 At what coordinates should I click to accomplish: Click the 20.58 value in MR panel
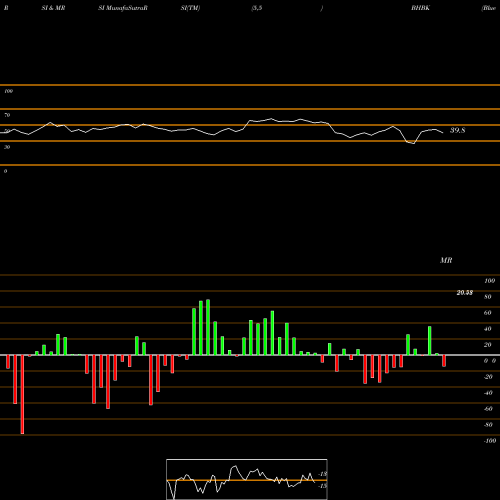(x=464, y=293)
